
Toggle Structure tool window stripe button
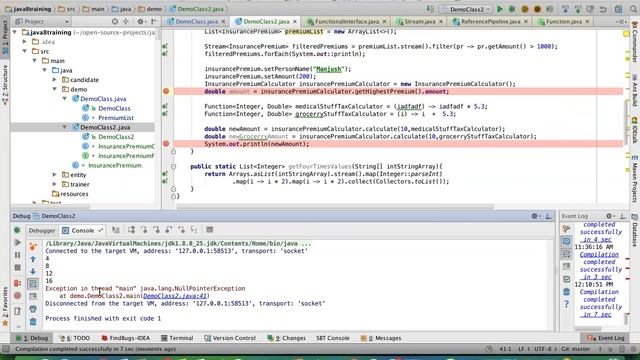click(5, 84)
